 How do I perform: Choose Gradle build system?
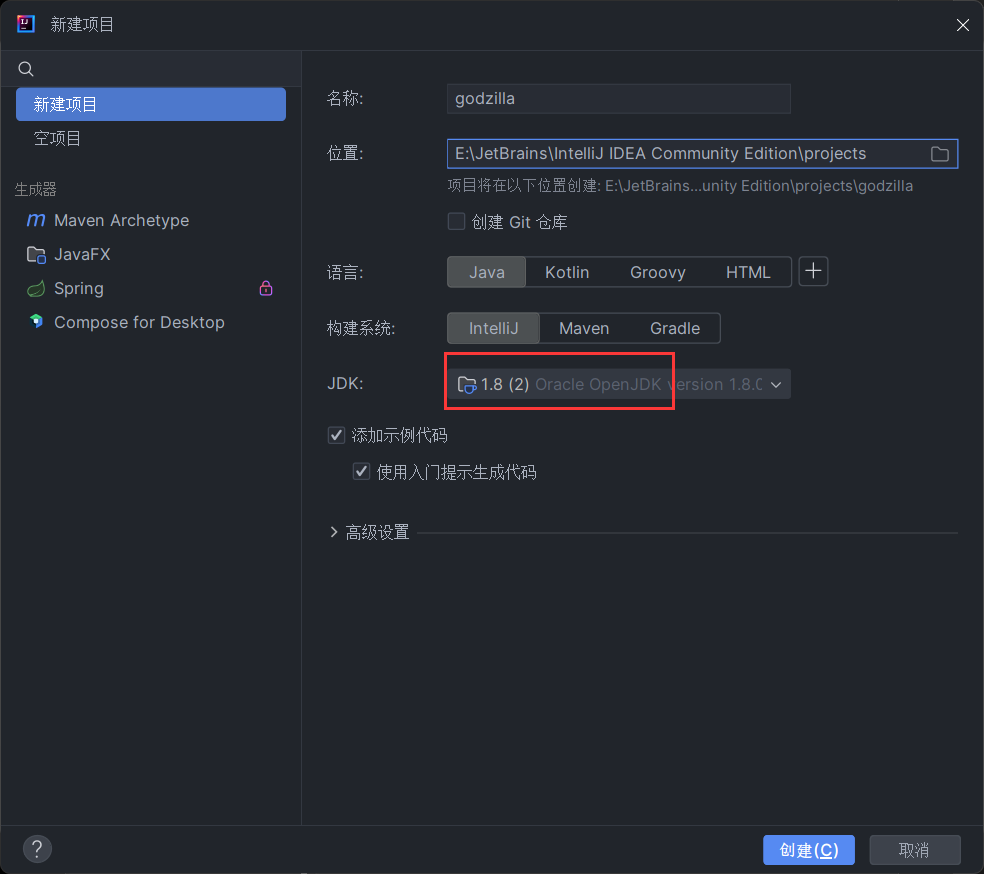pyautogui.click(x=675, y=328)
